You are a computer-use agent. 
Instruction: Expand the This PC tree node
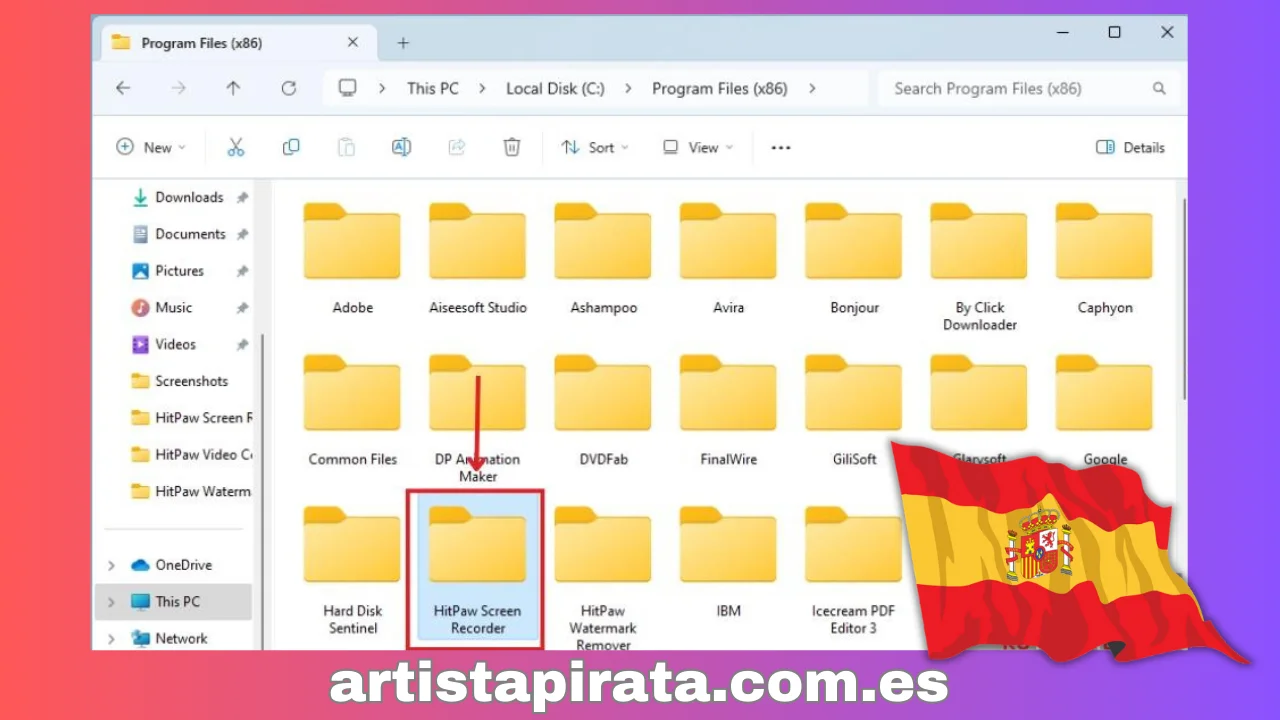click(112, 602)
